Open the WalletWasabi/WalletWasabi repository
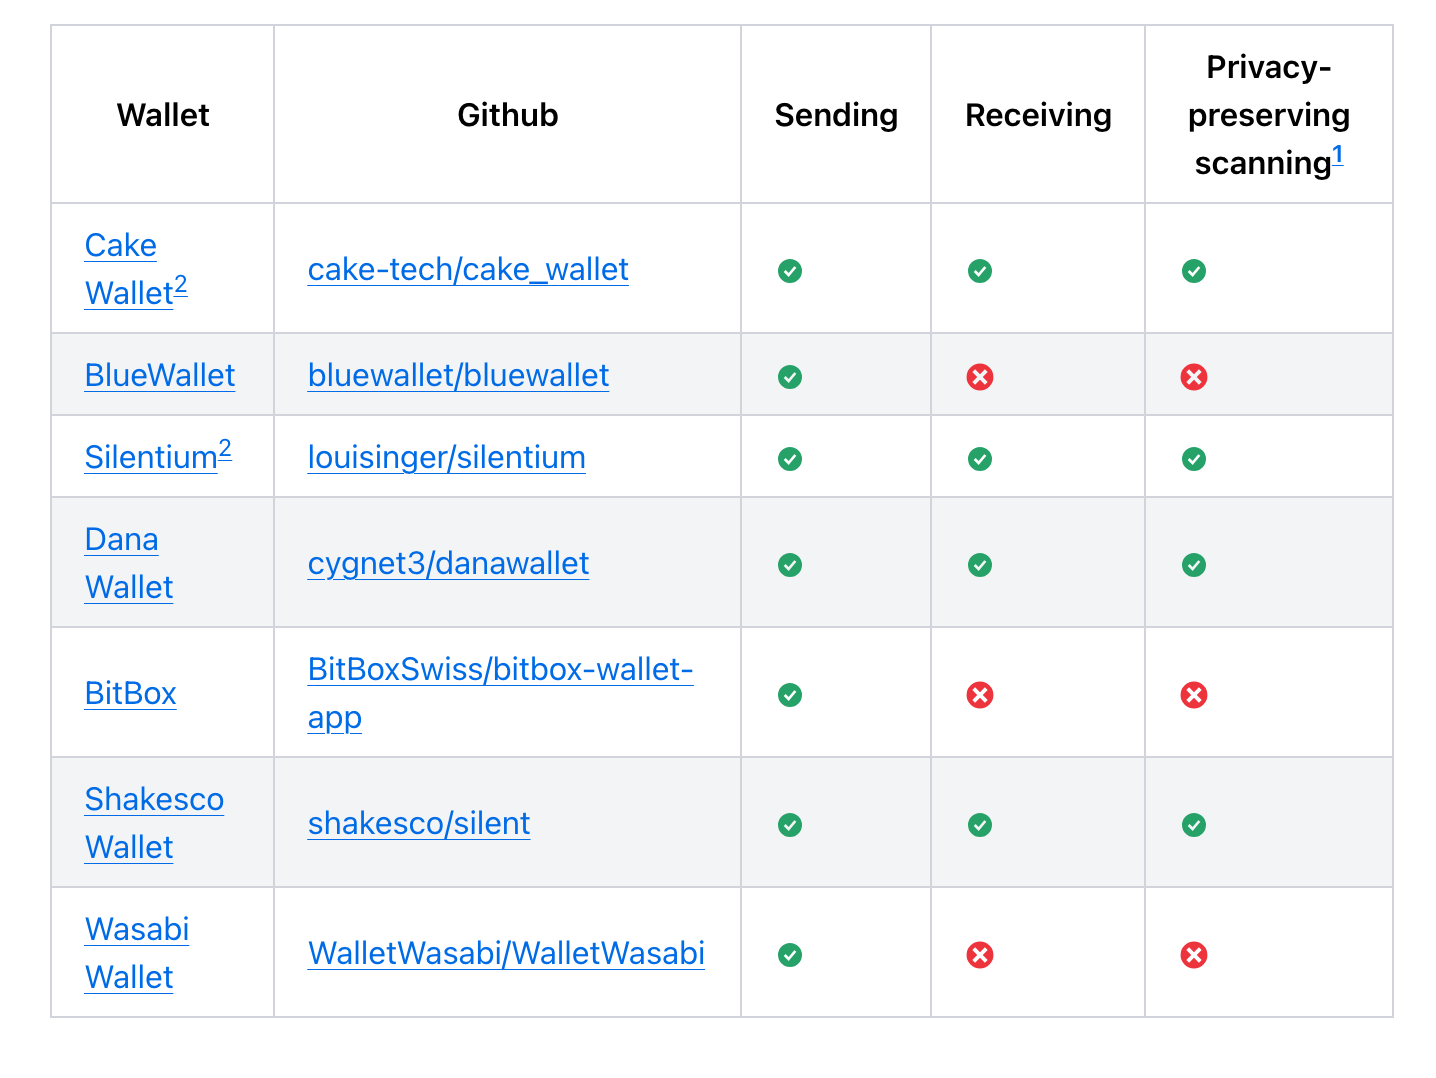This screenshot has width=1436, height=1078. click(506, 953)
